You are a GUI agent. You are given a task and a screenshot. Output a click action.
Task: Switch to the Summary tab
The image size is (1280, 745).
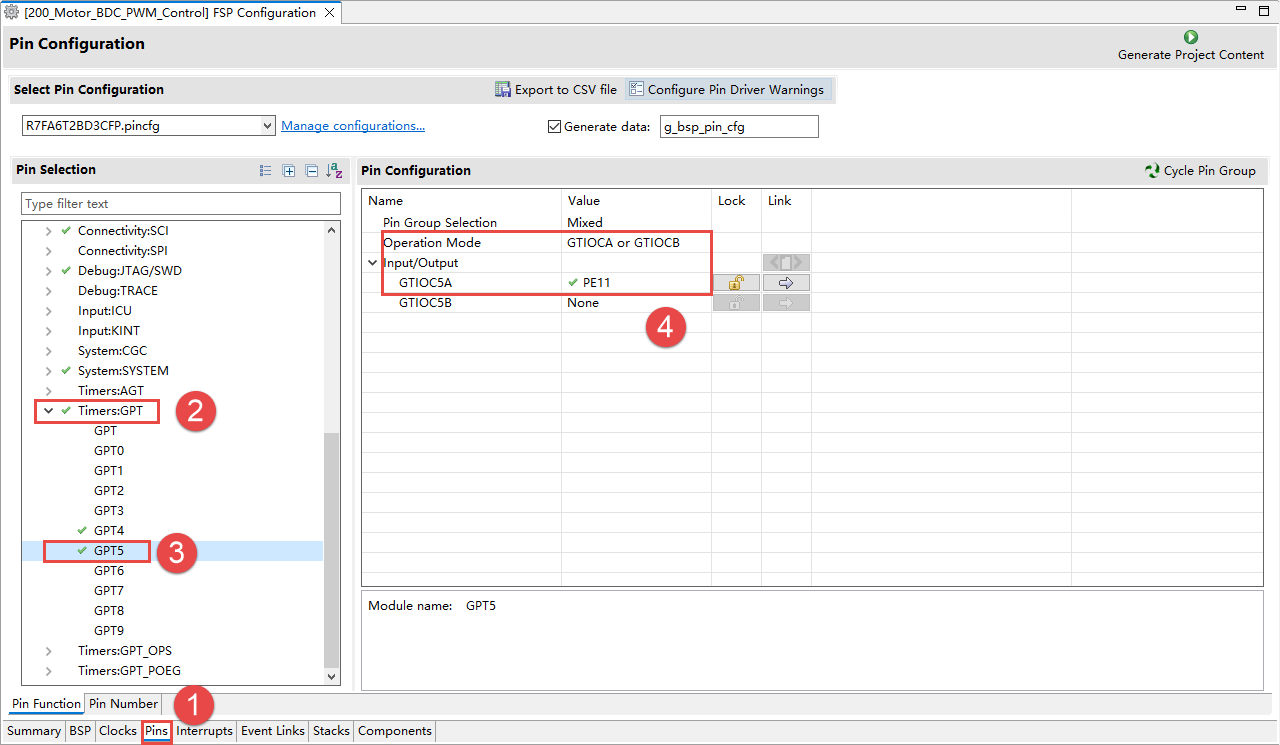tap(34, 731)
